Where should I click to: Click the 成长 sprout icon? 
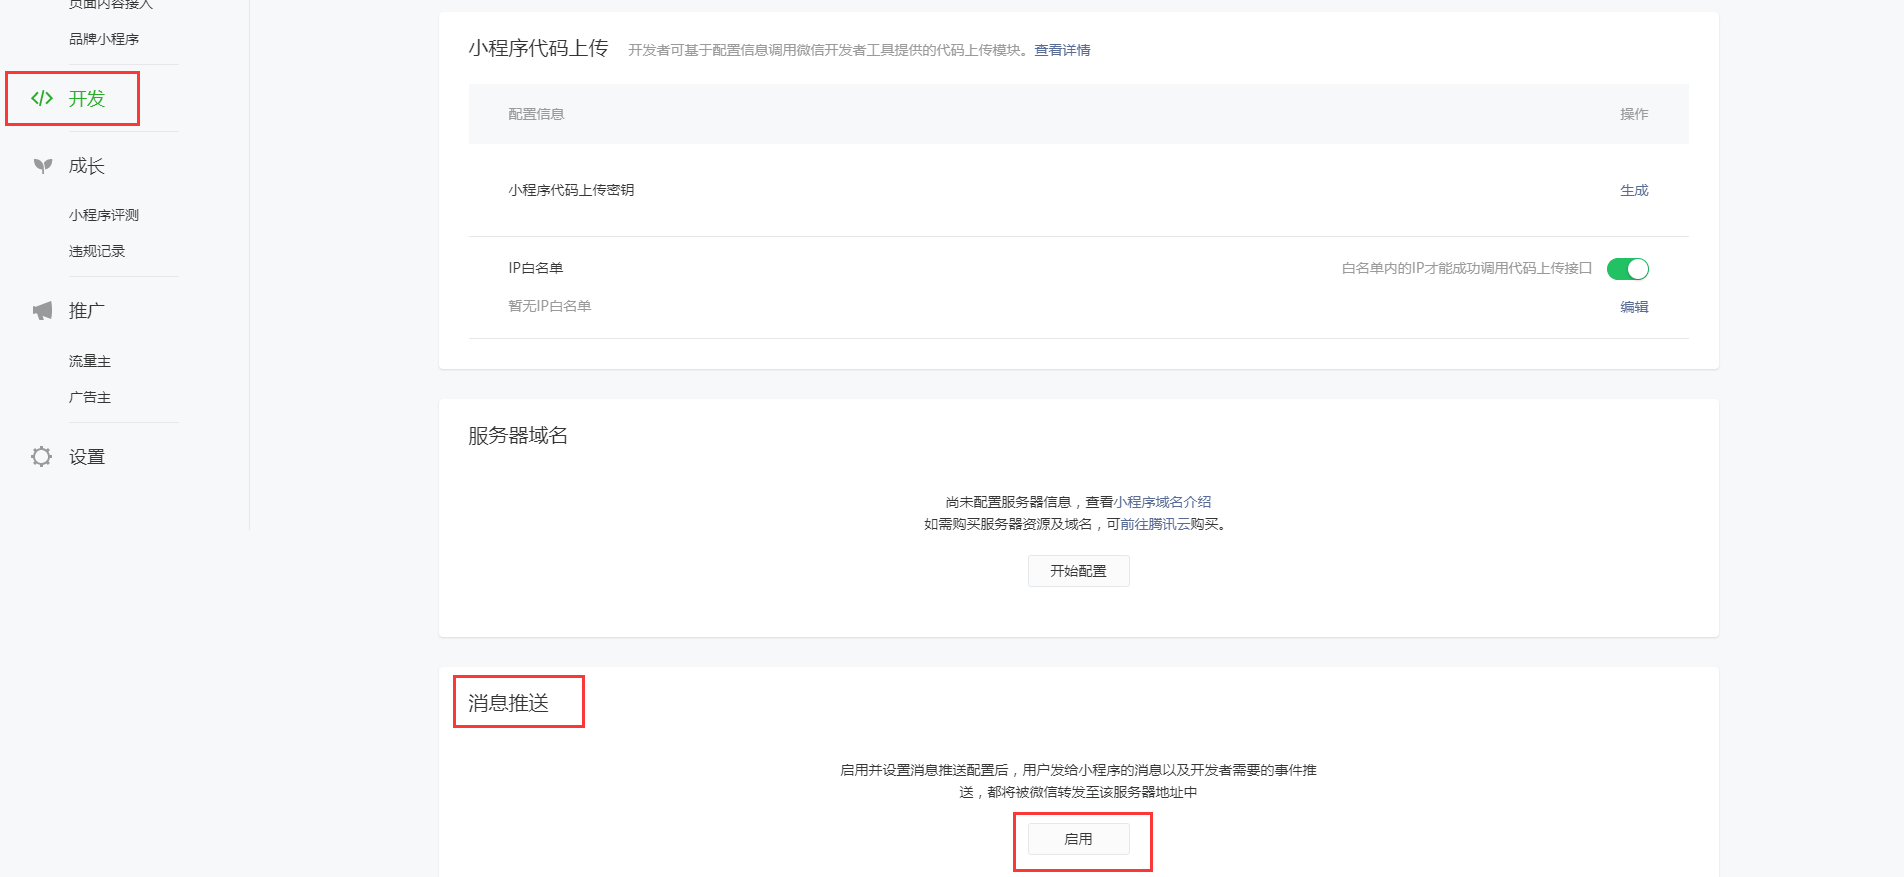(x=42, y=166)
